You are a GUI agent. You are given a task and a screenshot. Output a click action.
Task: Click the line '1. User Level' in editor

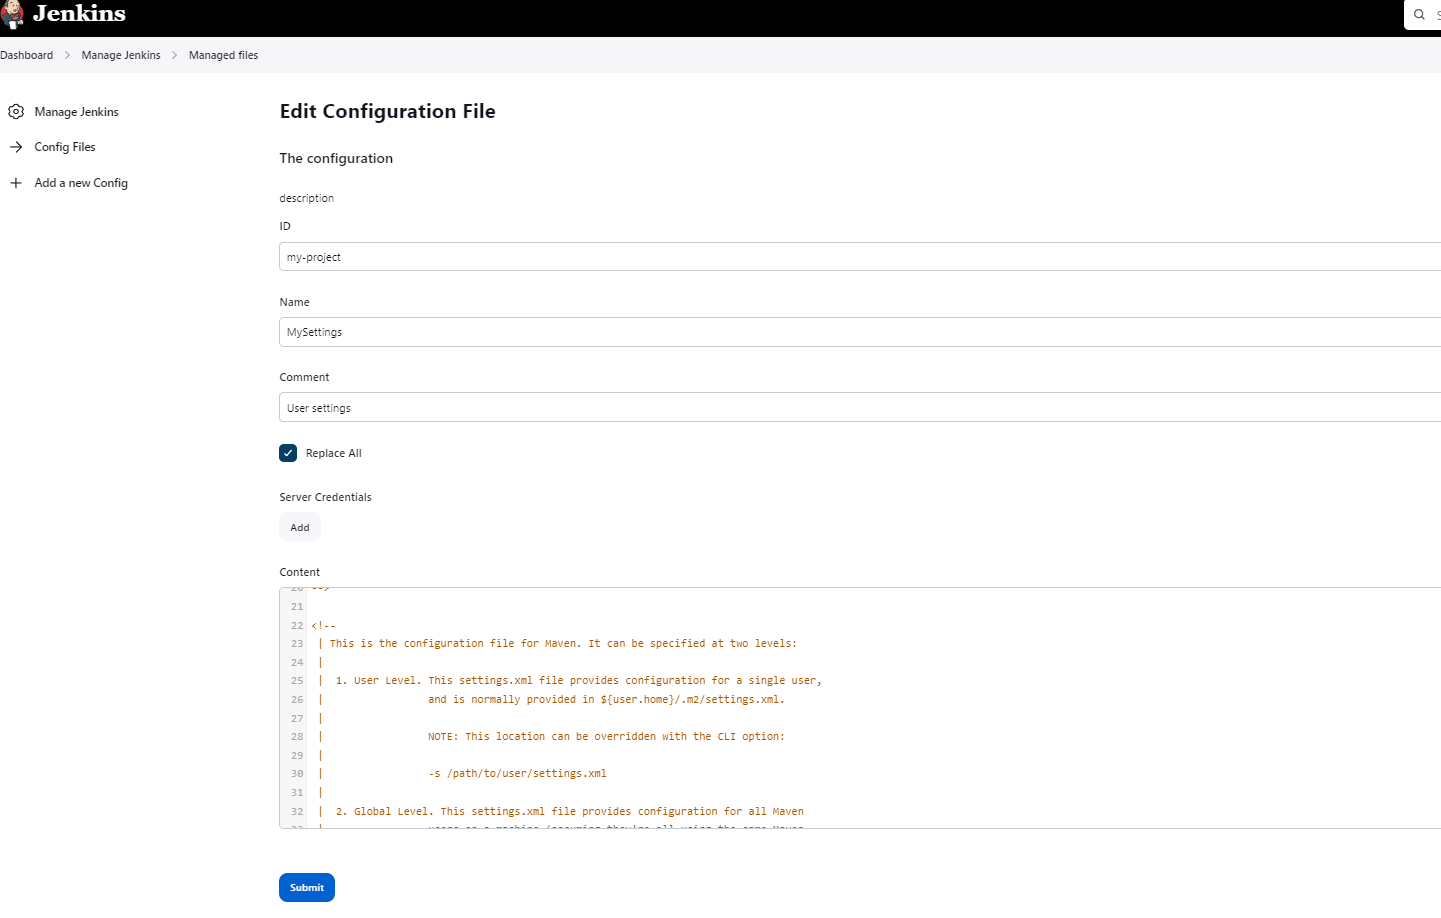coord(570,681)
